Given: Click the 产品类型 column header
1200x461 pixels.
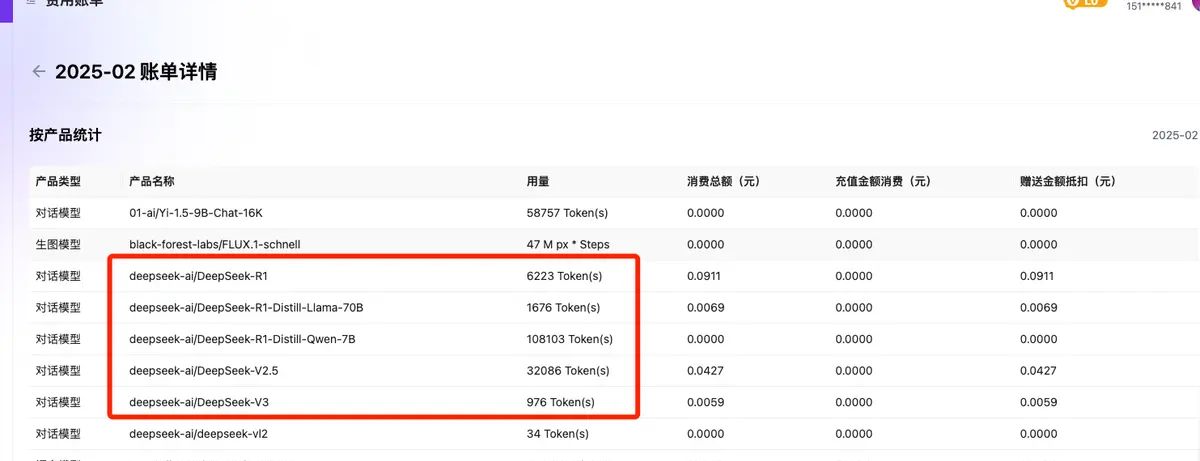Looking at the screenshot, I should 58,181.
